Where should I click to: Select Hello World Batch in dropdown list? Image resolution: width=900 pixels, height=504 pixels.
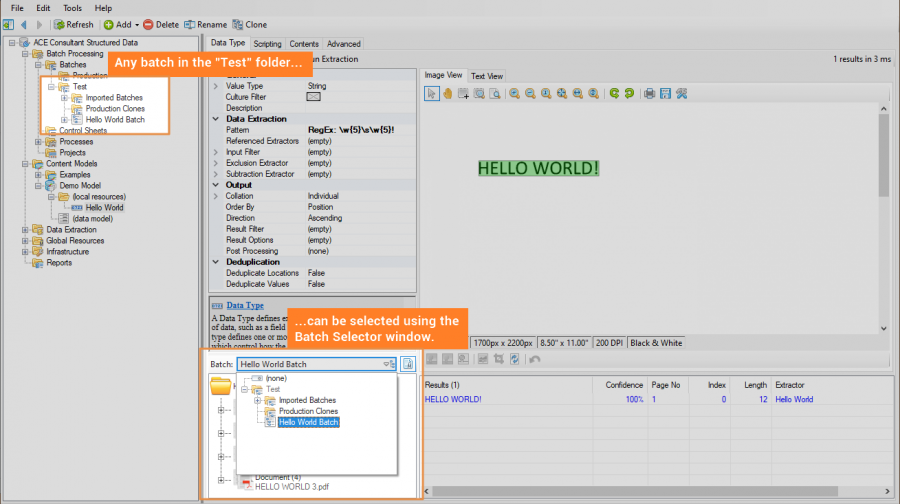coord(308,422)
